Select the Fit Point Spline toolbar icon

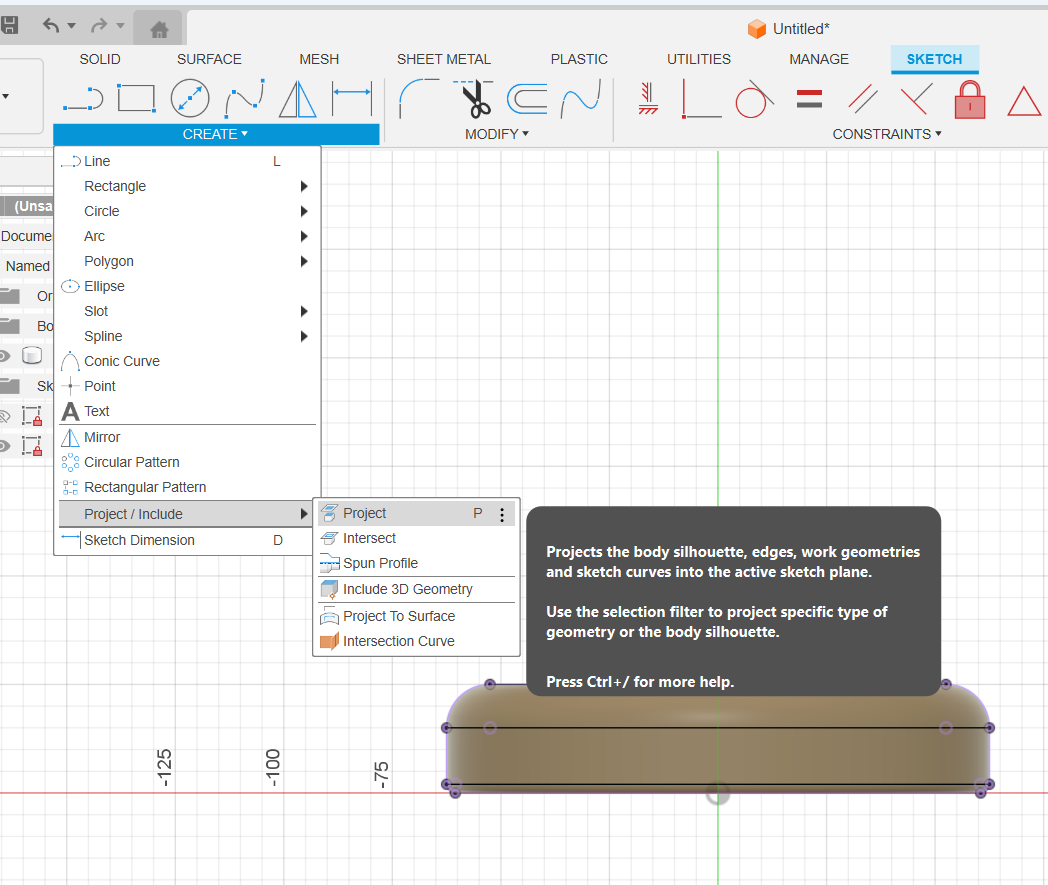[x=245, y=98]
